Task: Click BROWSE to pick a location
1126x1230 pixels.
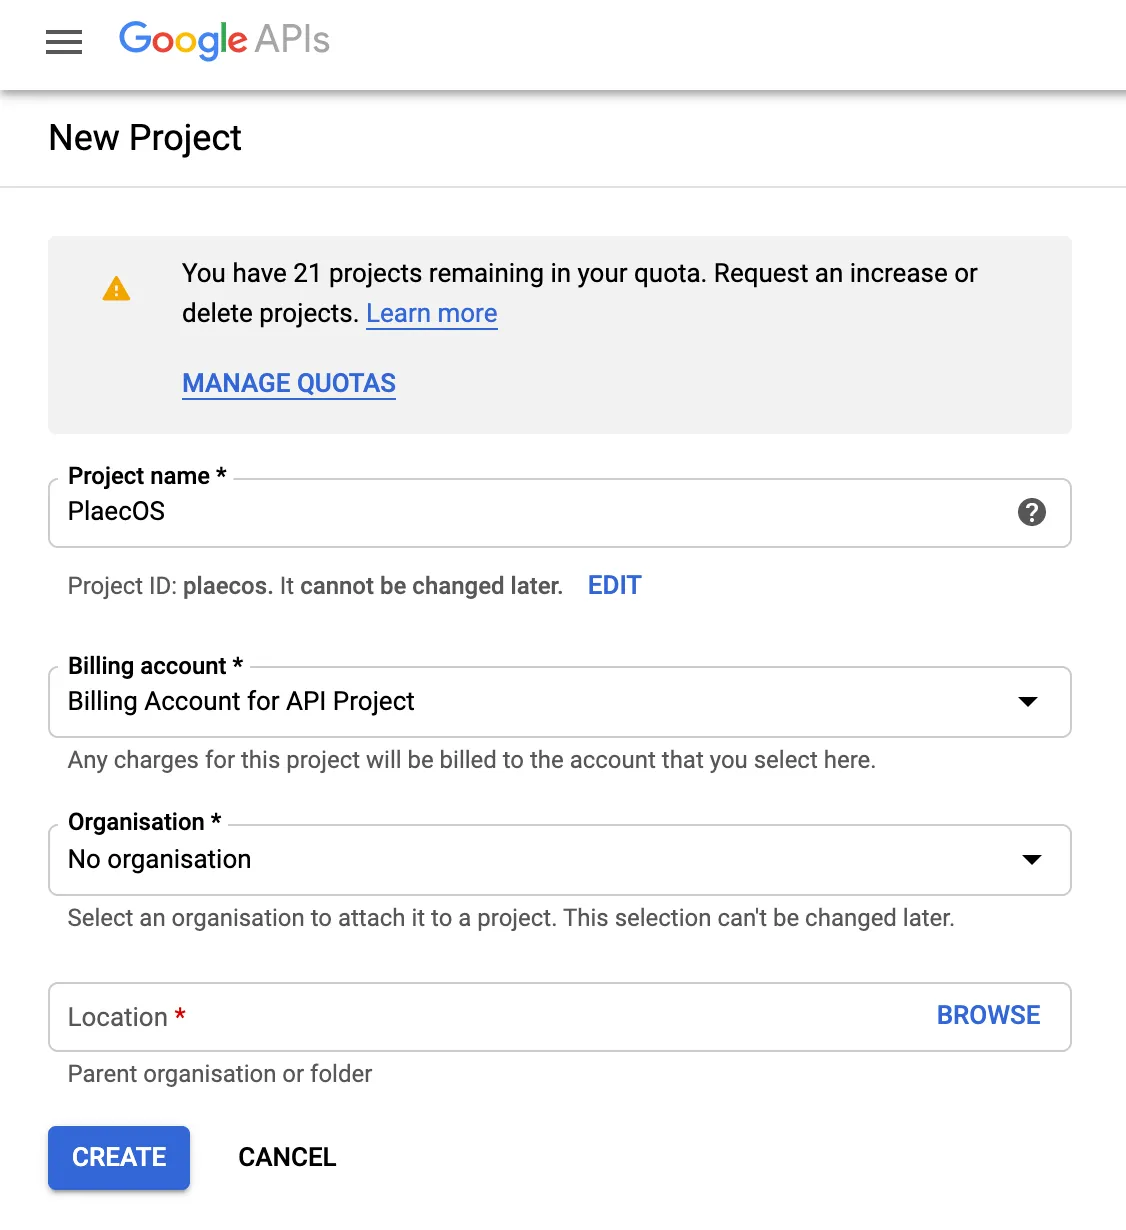Action: coord(988,1015)
